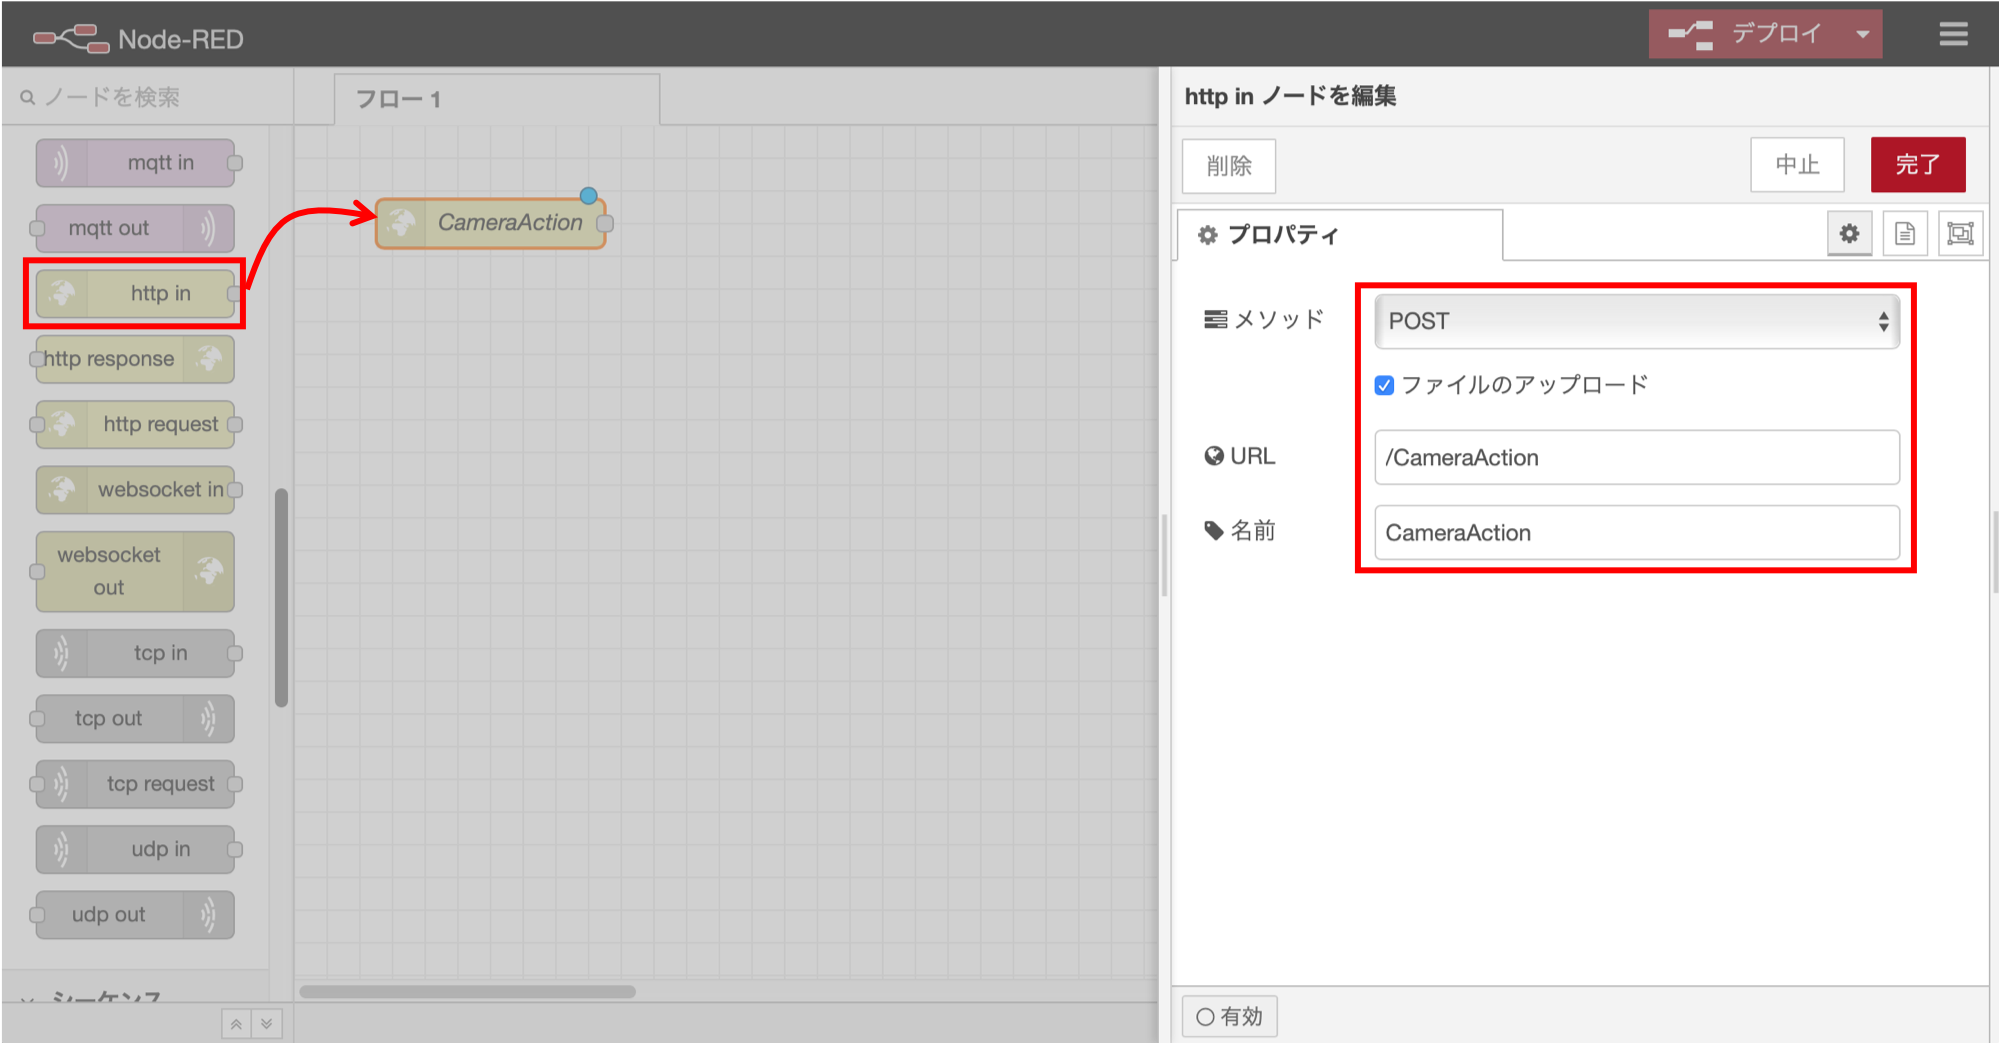Select the tcp in palette node
This screenshot has height=1043, width=1999.
click(135, 653)
